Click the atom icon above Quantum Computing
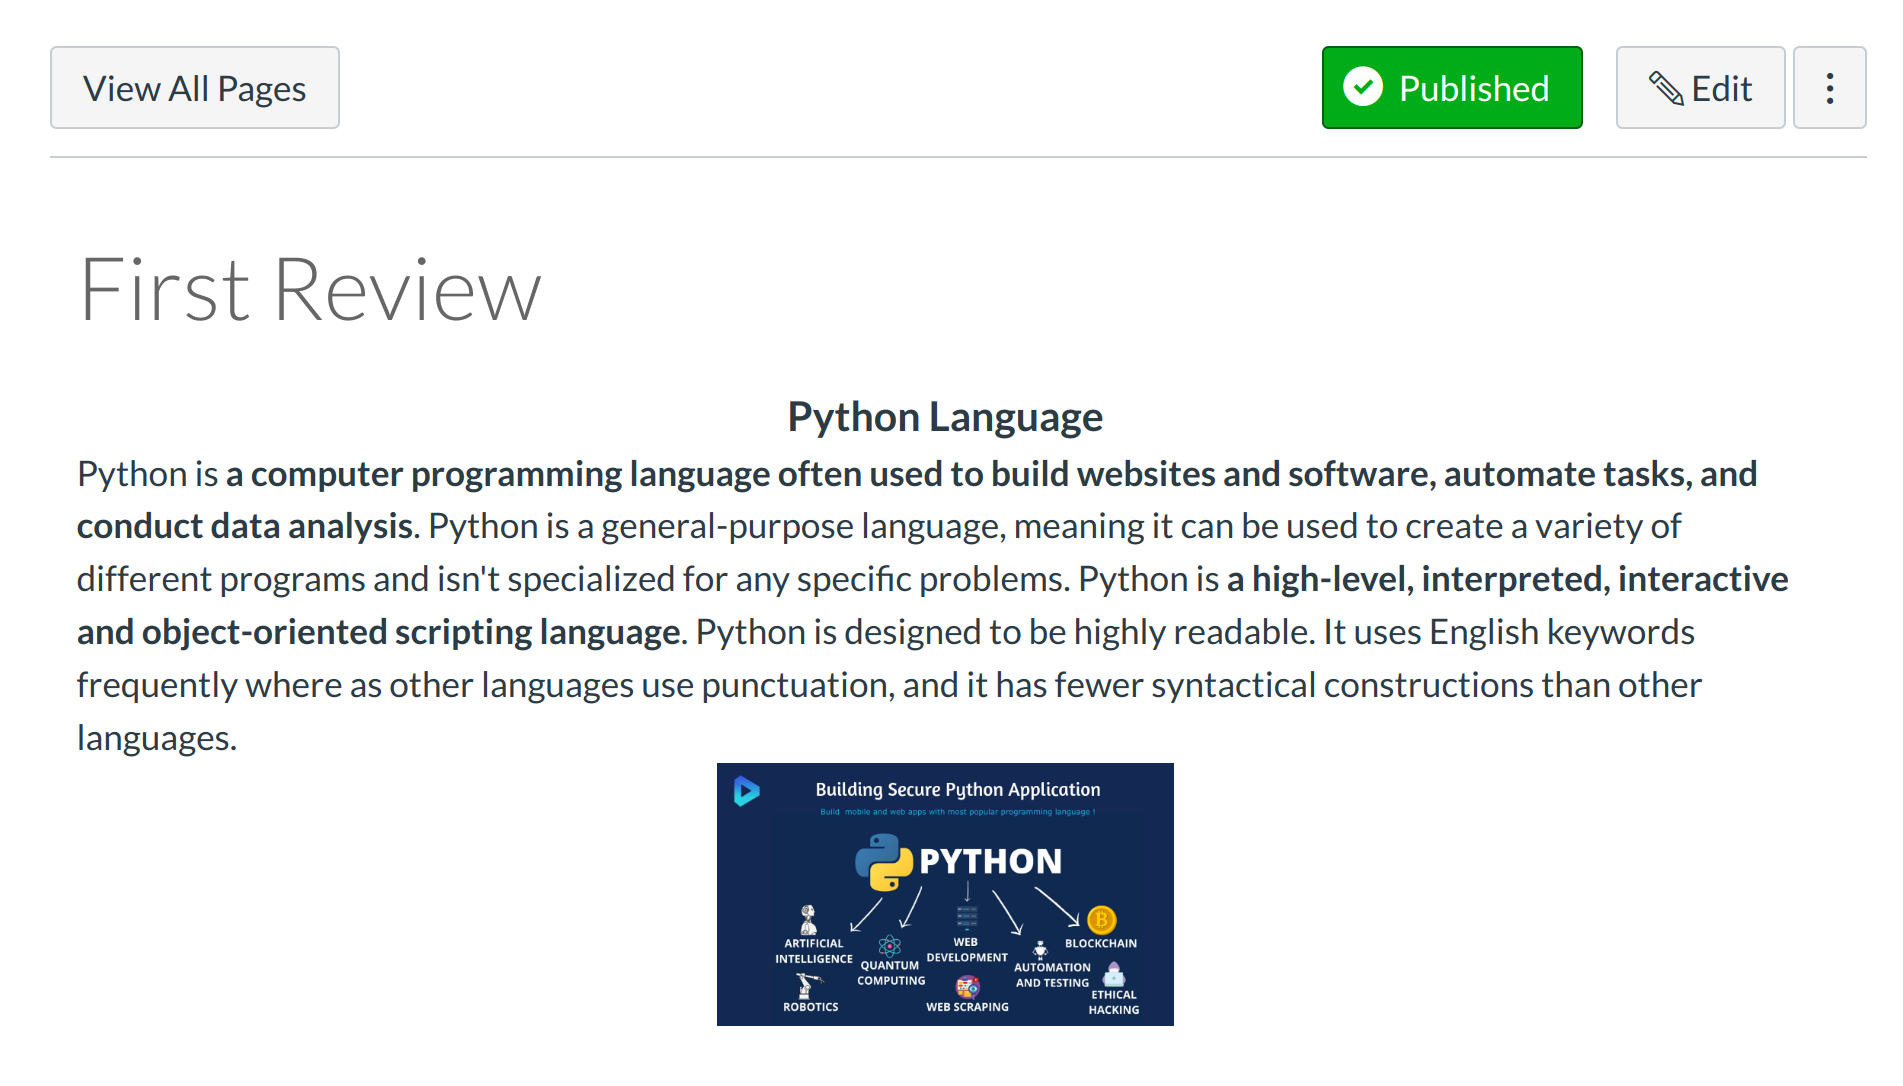 tap(889, 946)
